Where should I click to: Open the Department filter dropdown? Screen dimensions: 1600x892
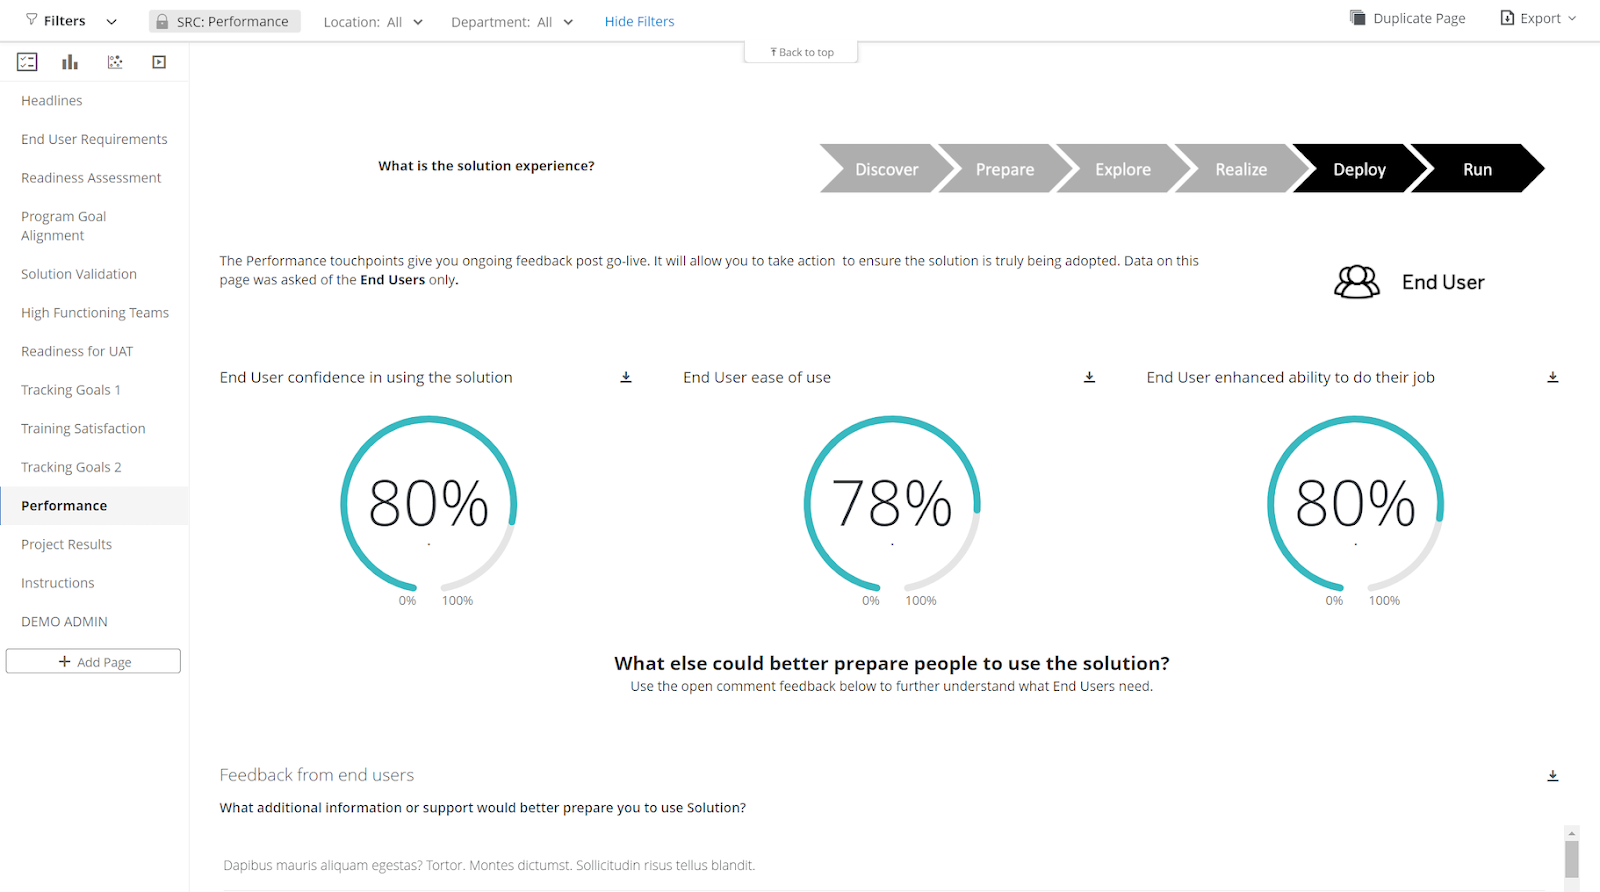[511, 22]
